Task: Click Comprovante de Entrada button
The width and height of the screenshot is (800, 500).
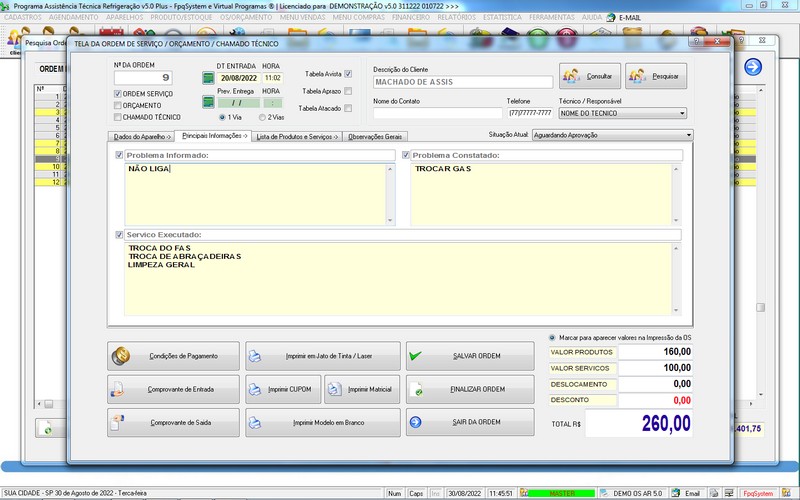Action: [173, 389]
